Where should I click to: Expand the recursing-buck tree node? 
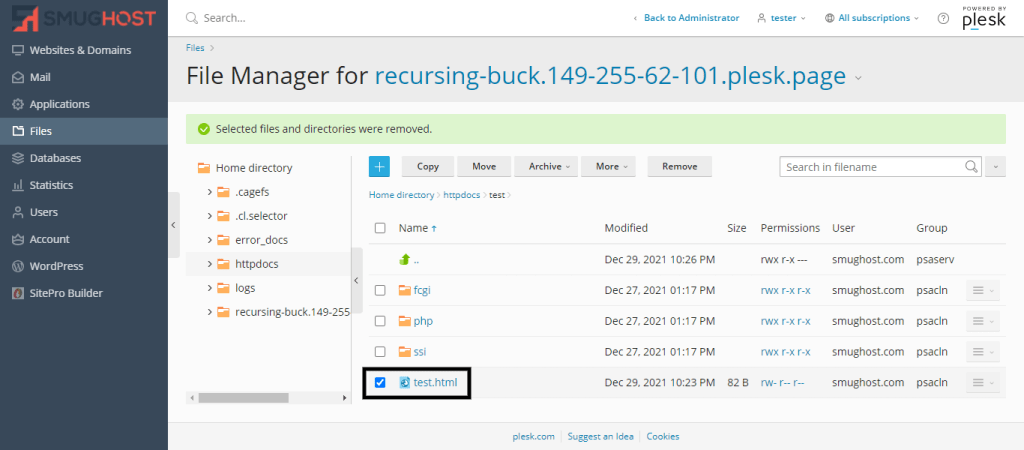pyautogui.click(x=210, y=312)
